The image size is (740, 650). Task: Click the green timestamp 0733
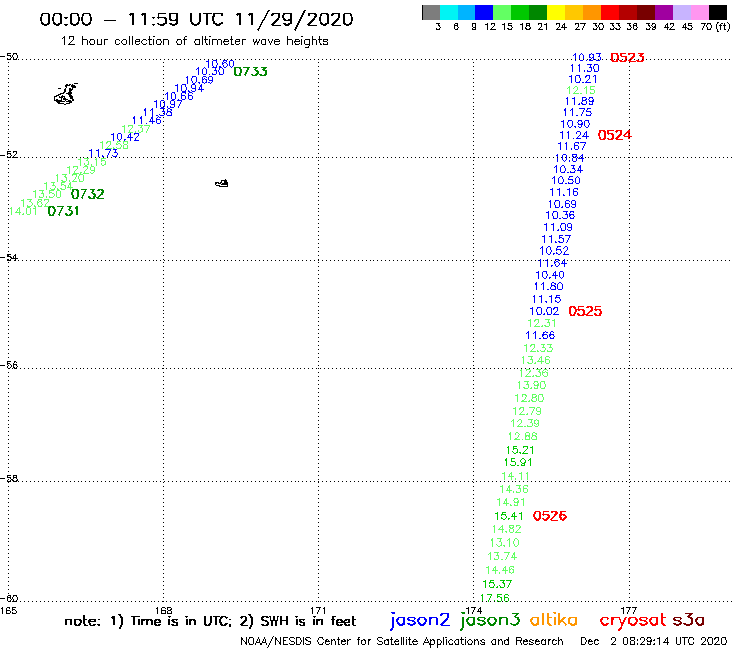pyautogui.click(x=251, y=72)
